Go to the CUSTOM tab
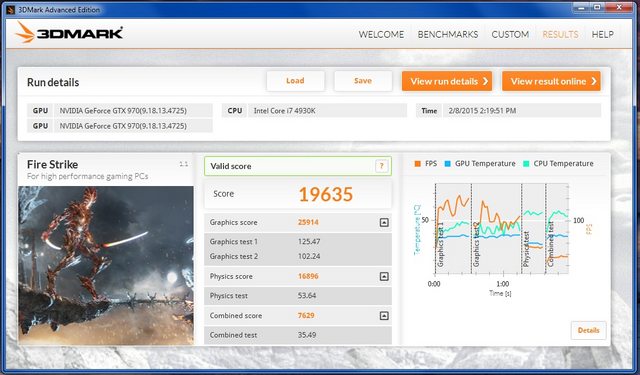 (510, 34)
